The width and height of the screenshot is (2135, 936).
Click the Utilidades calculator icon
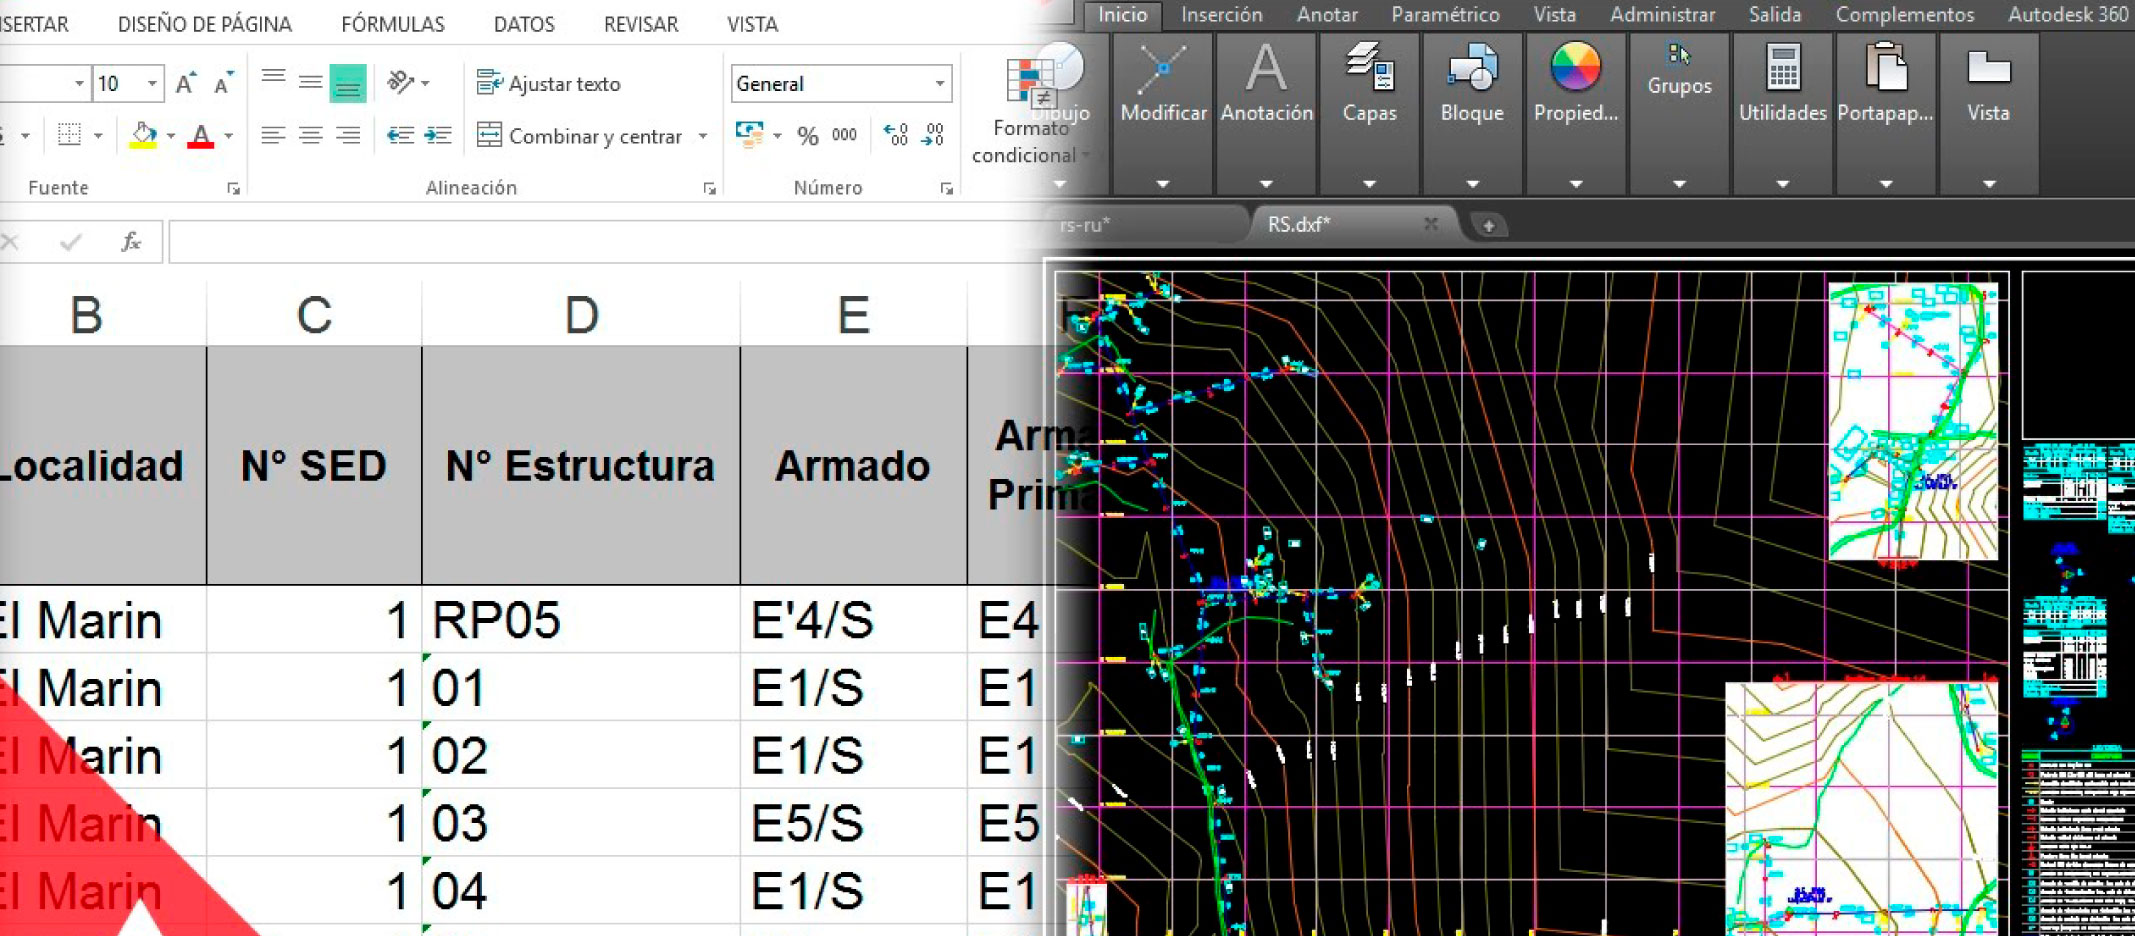[1782, 70]
